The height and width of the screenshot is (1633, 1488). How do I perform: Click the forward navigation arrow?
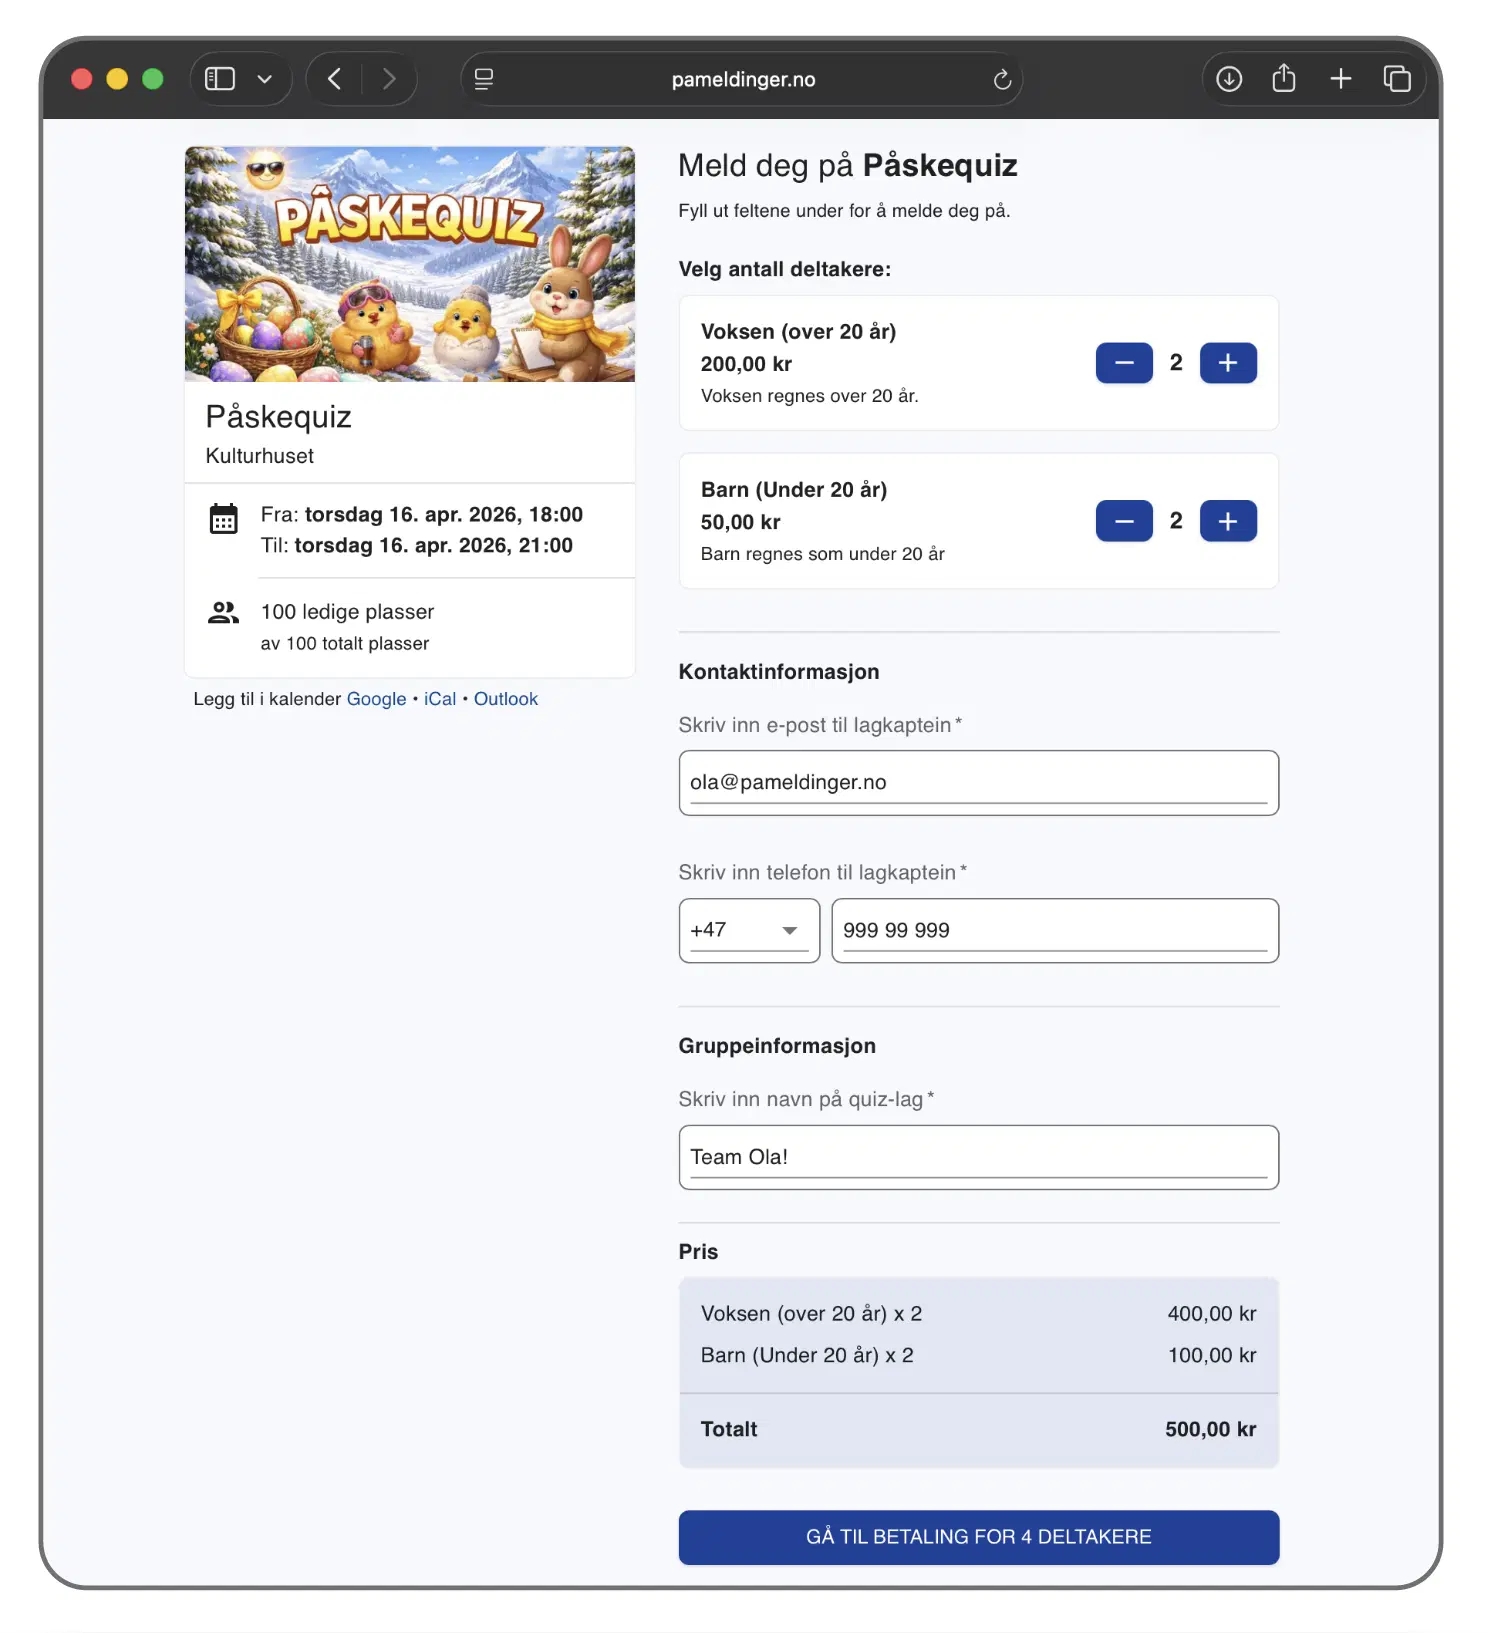[x=389, y=79]
